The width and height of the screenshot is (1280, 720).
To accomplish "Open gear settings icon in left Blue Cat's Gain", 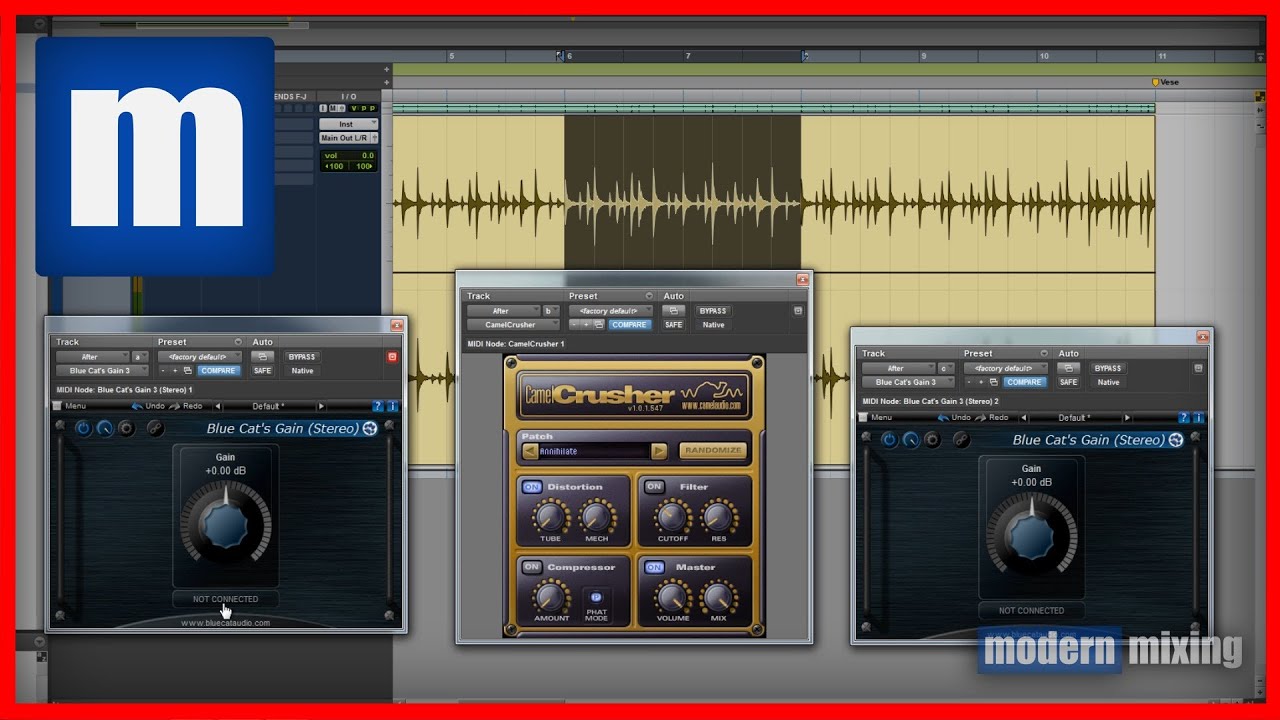I will tap(126, 428).
